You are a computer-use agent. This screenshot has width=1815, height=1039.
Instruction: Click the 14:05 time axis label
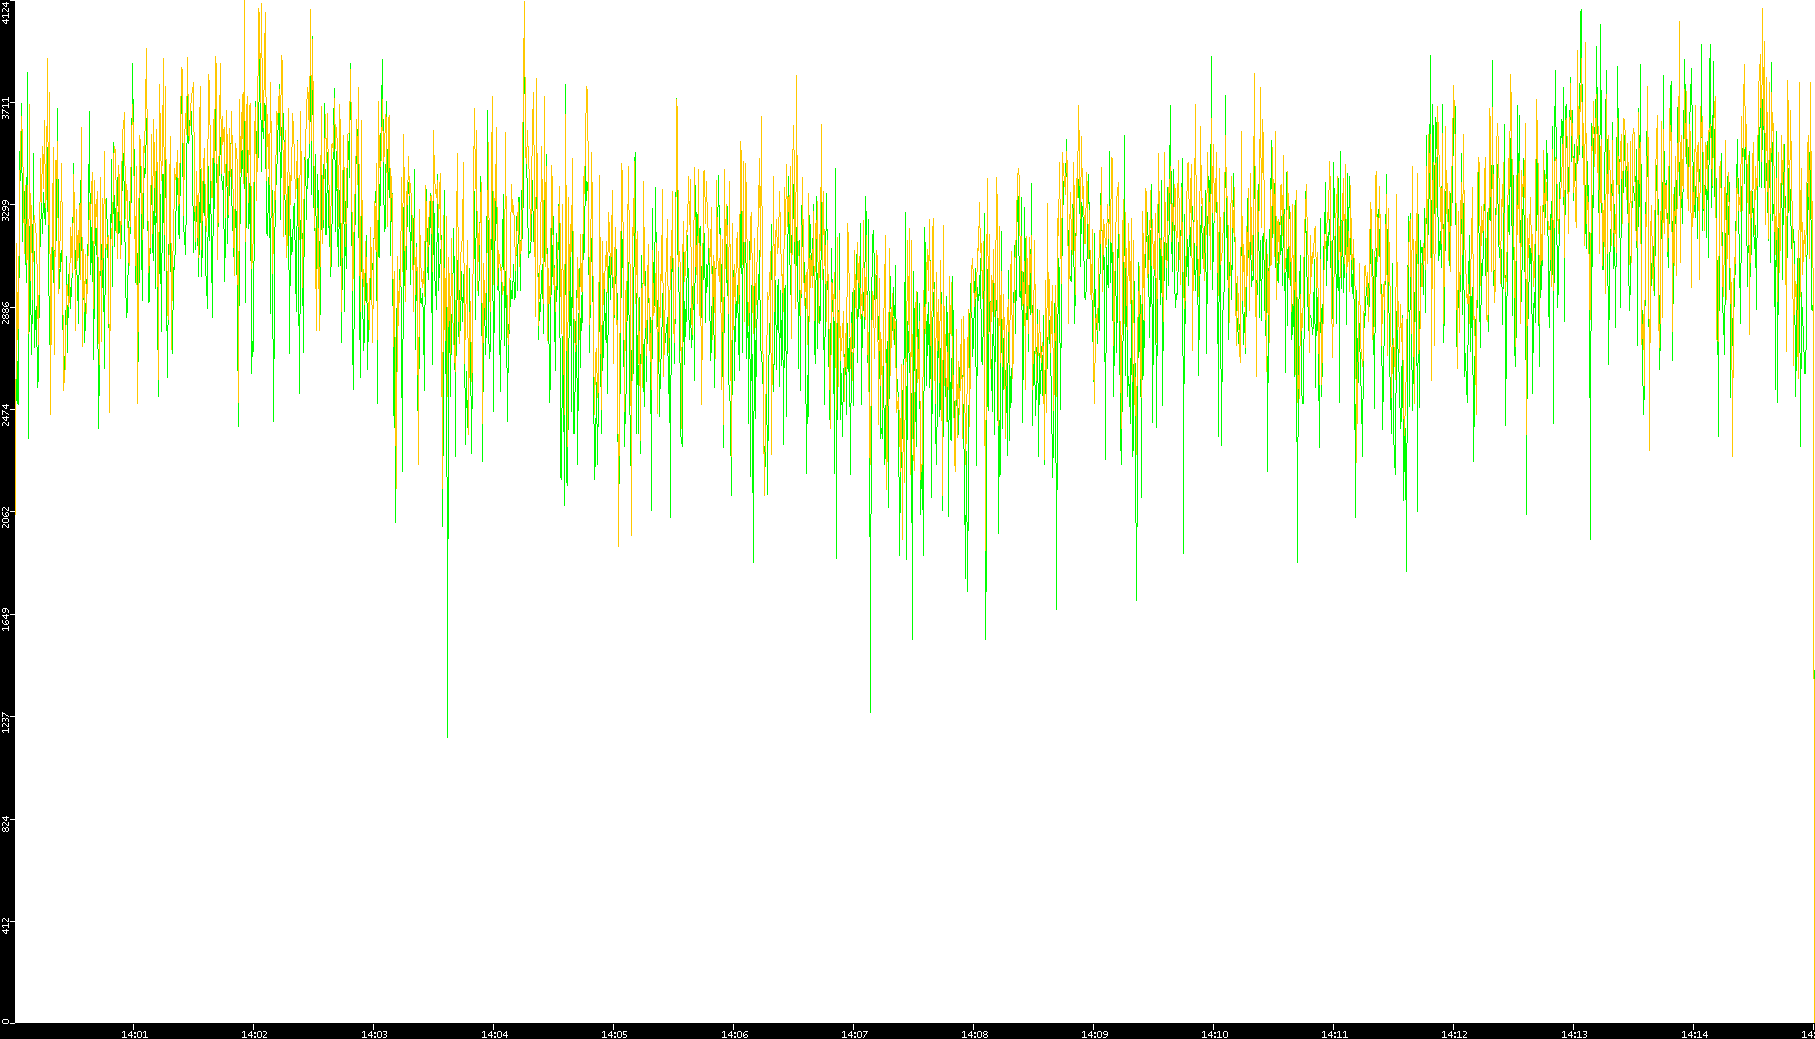pyautogui.click(x=614, y=1034)
